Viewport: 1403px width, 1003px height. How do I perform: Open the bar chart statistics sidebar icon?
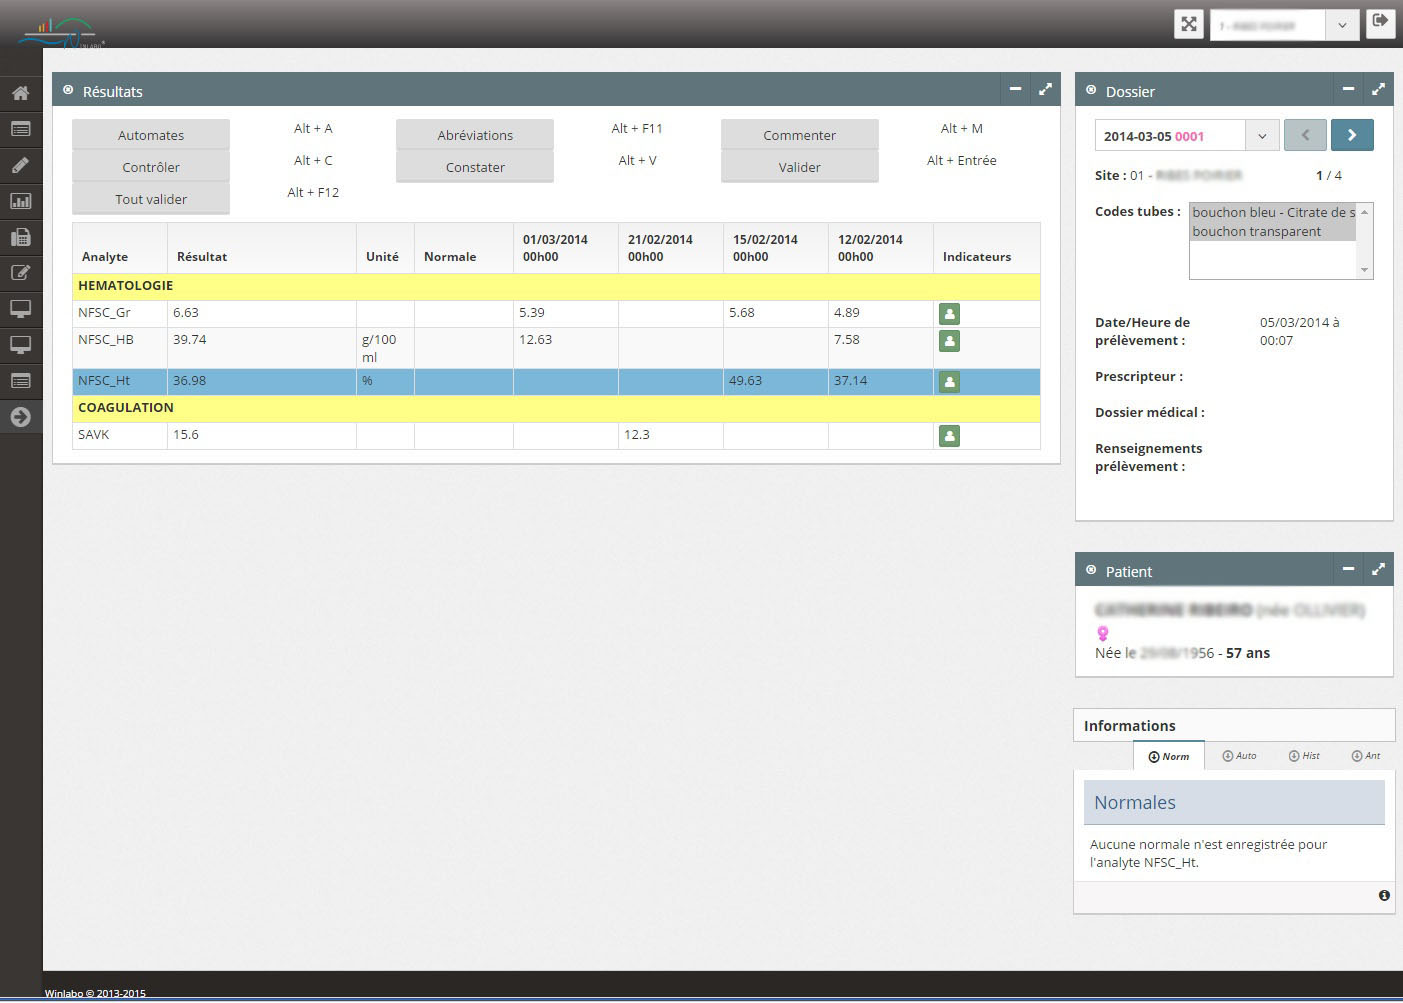[20, 201]
